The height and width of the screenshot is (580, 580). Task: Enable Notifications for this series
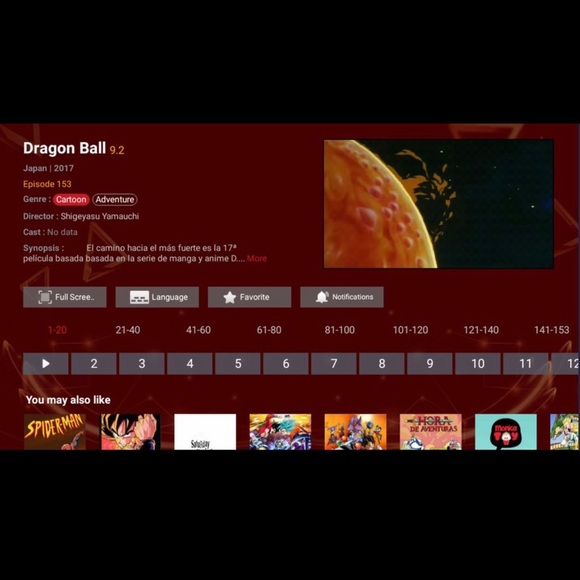pyautogui.click(x=342, y=297)
